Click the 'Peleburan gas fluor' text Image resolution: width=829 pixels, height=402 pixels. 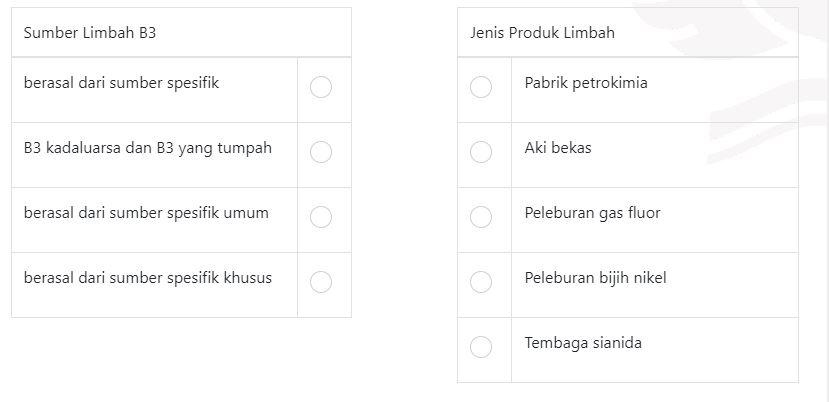click(x=592, y=213)
